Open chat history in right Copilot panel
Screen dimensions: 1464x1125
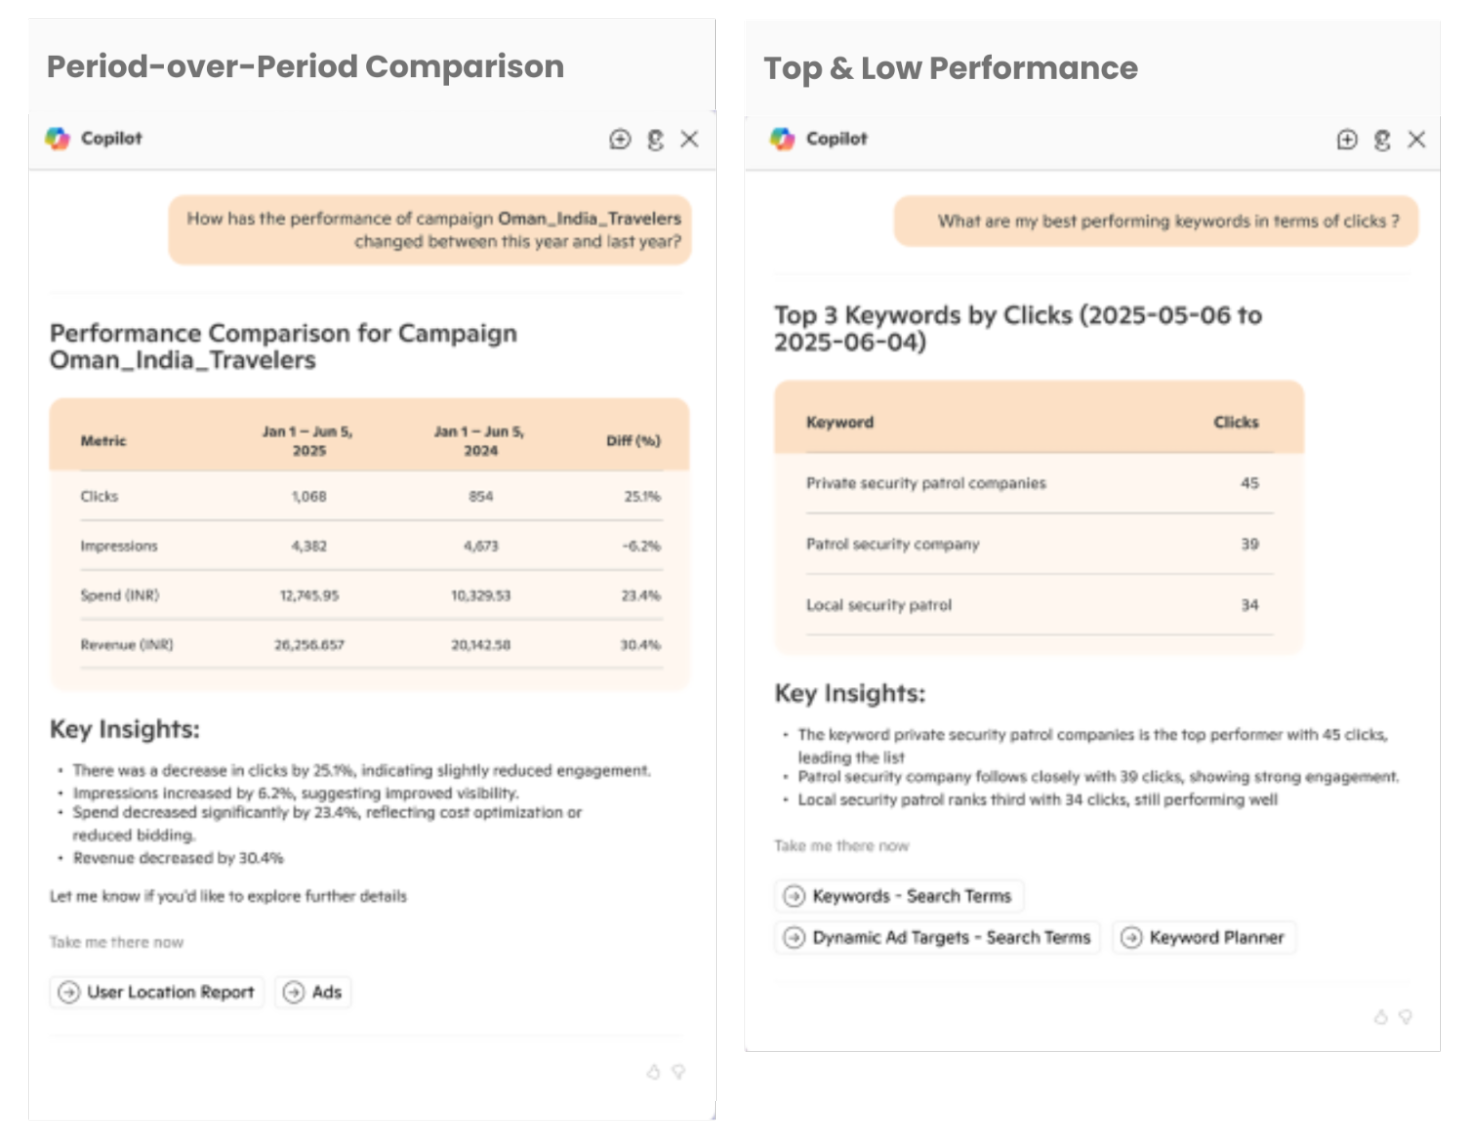[x=1382, y=140]
